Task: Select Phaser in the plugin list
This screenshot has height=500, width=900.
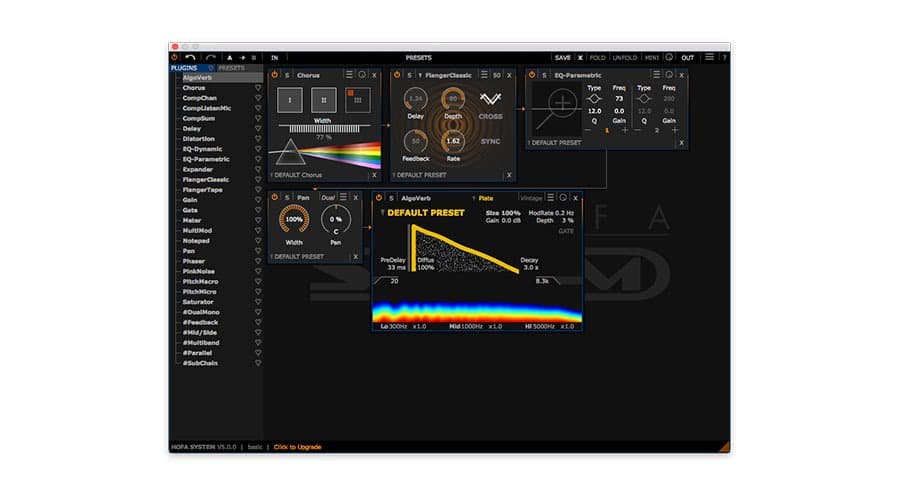Action: click(193, 261)
